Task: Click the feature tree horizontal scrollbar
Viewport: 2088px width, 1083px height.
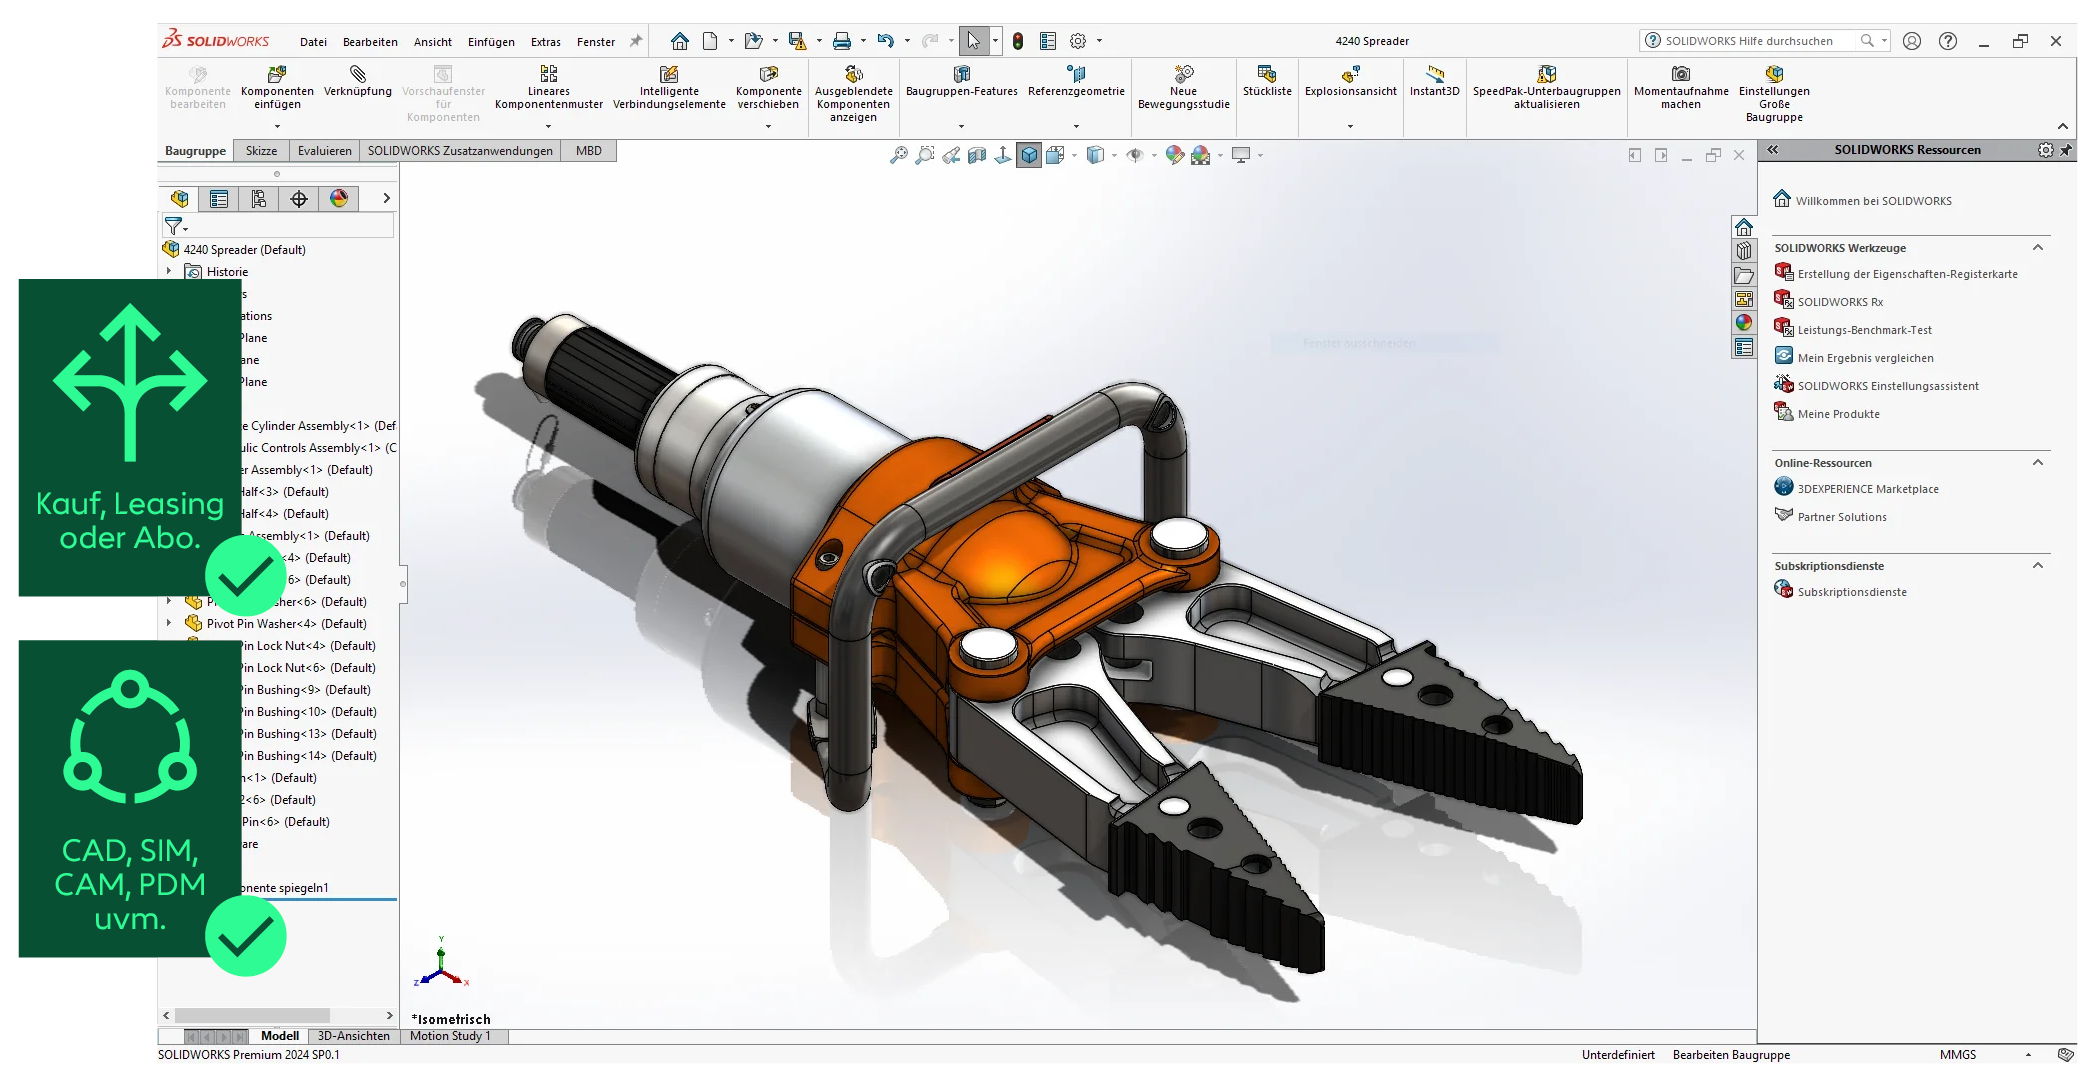Action: (253, 1015)
